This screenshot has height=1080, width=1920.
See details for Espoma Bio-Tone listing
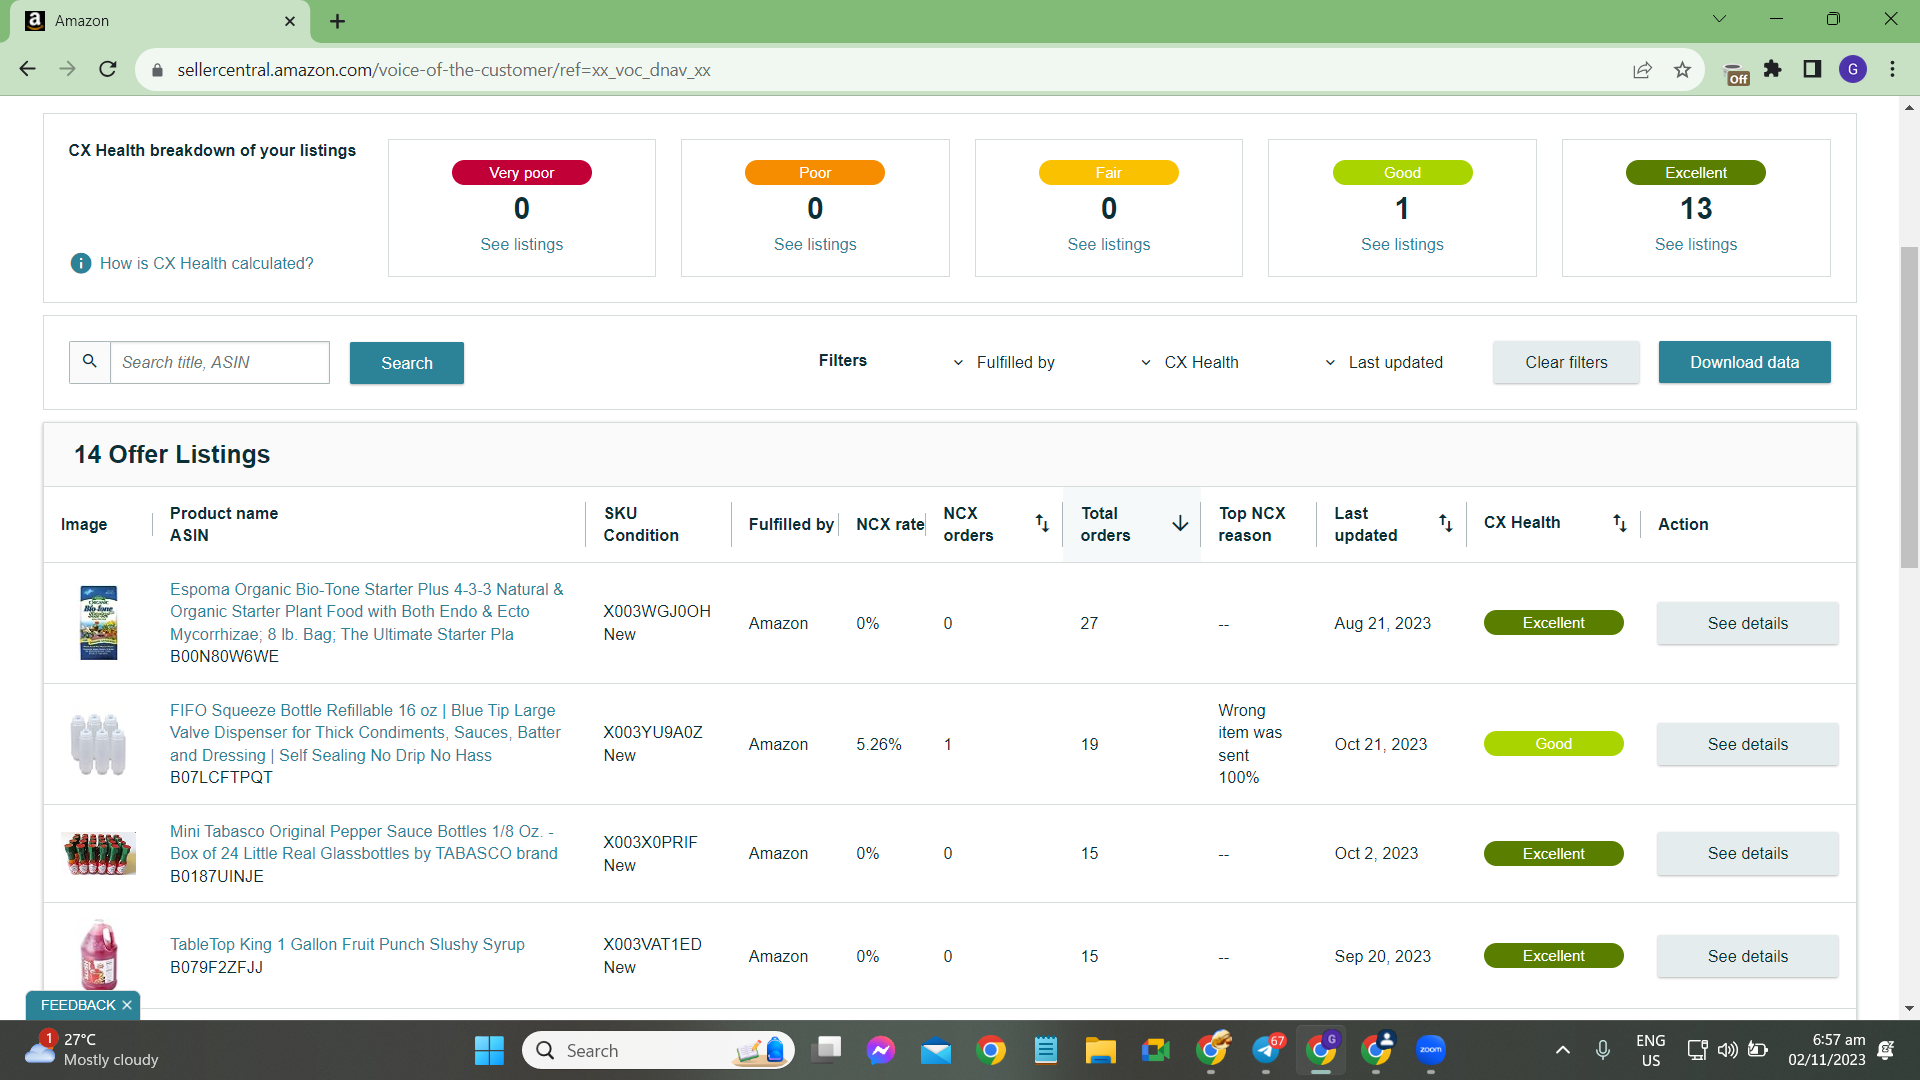[1748, 623]
